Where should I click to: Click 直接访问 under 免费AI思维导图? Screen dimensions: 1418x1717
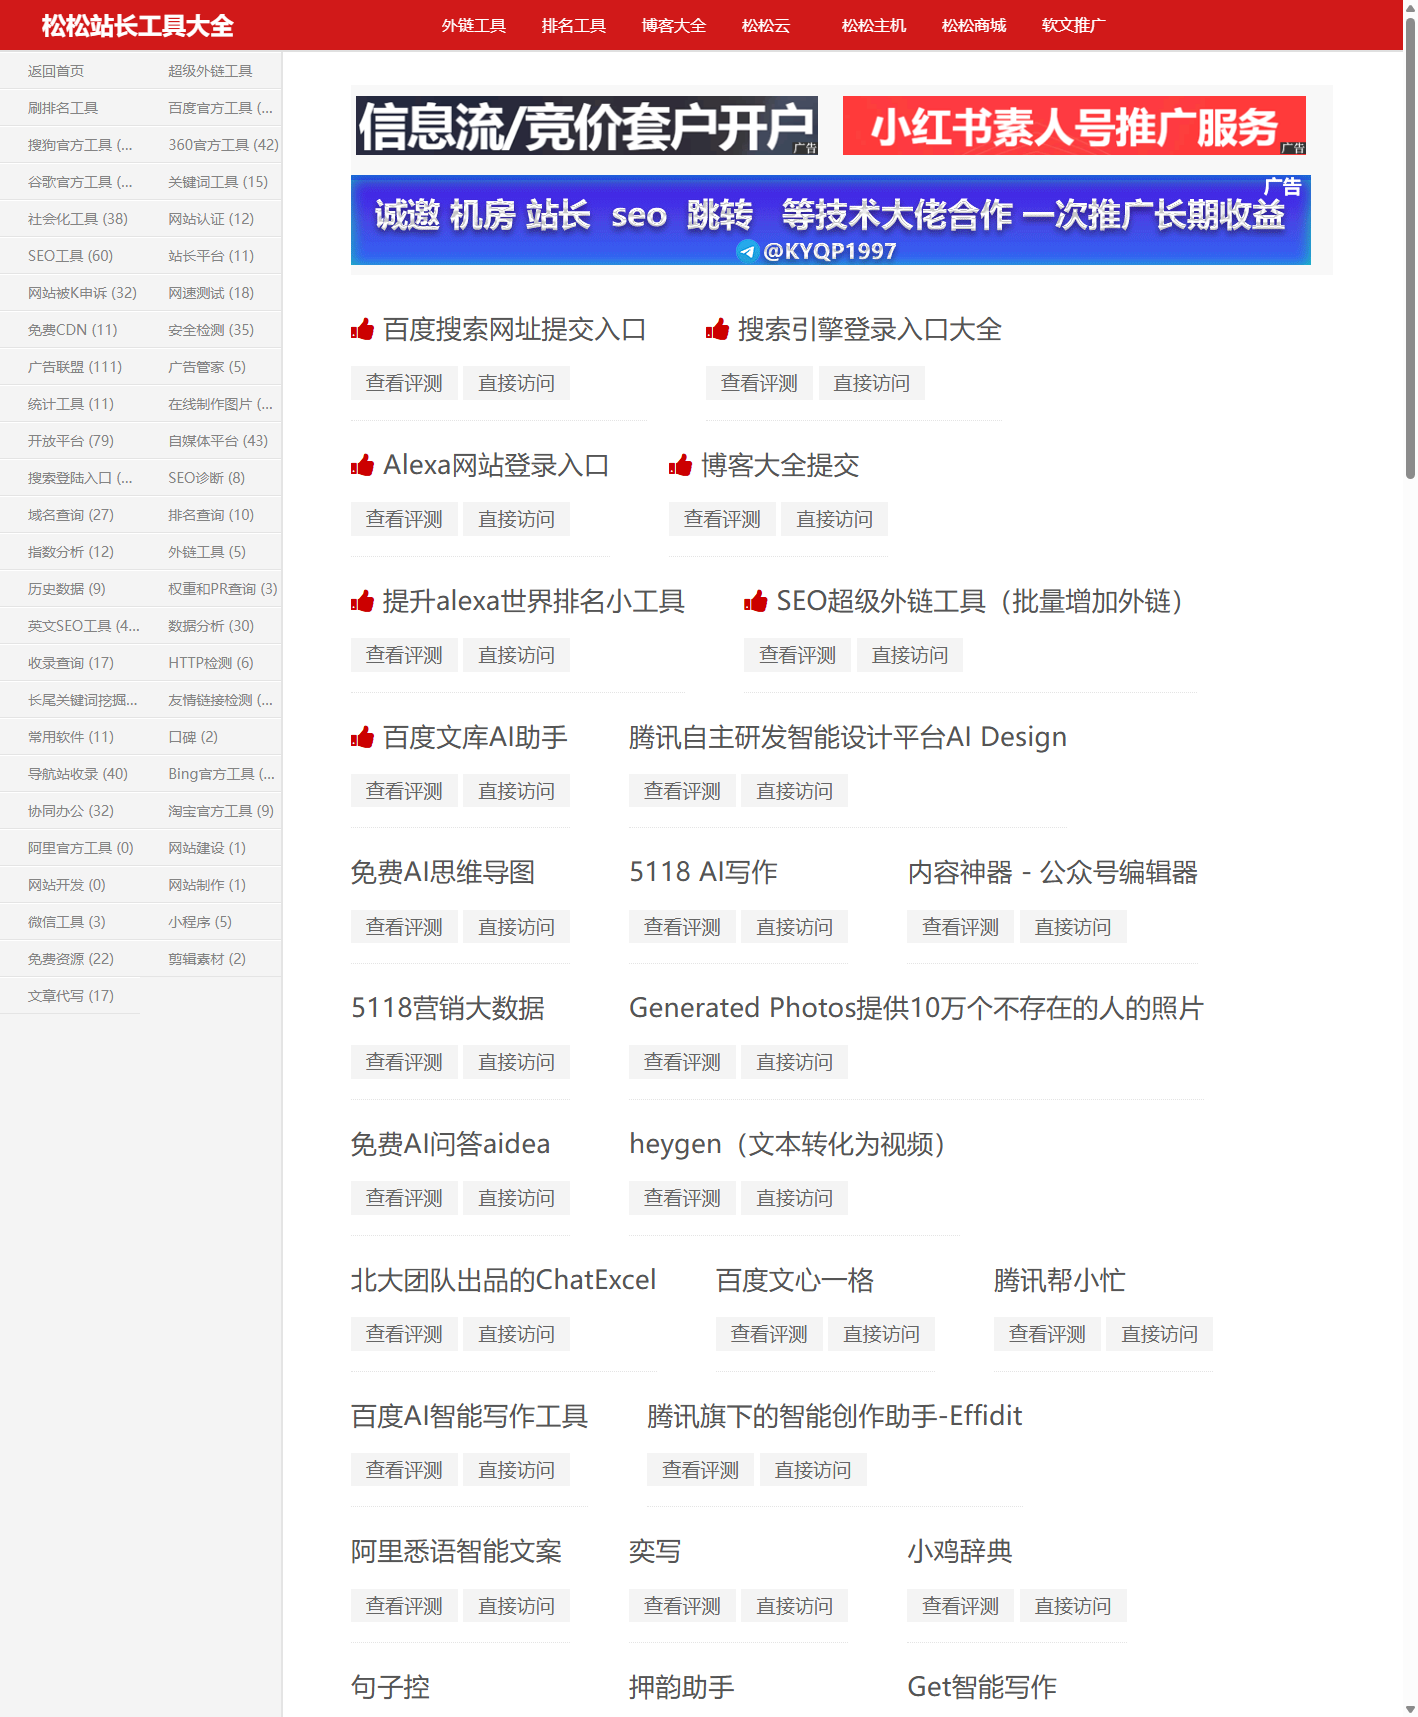pos(516,927)
